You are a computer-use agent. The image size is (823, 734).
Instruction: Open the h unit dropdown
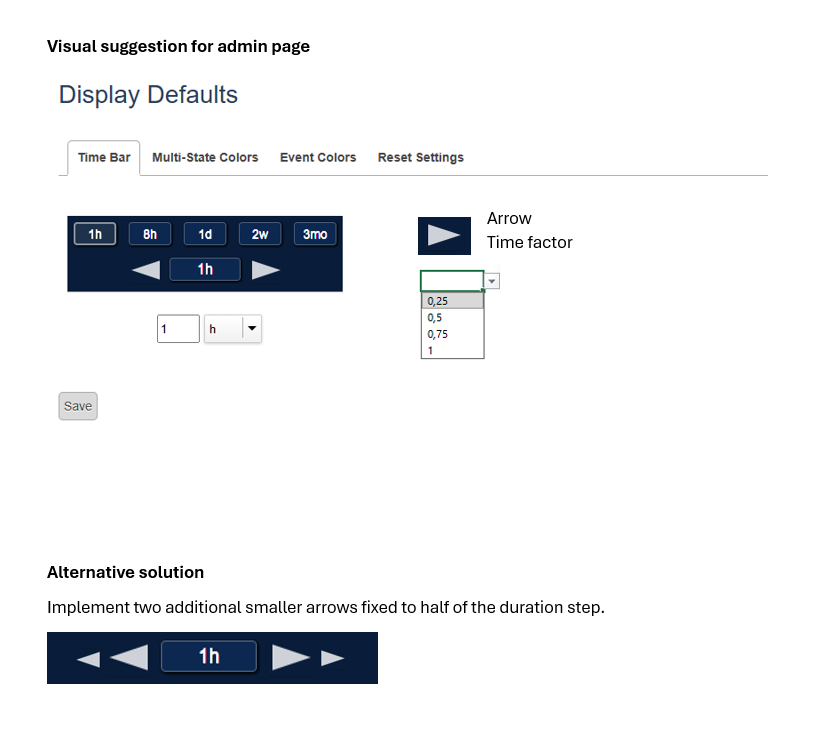click(232, 328)
